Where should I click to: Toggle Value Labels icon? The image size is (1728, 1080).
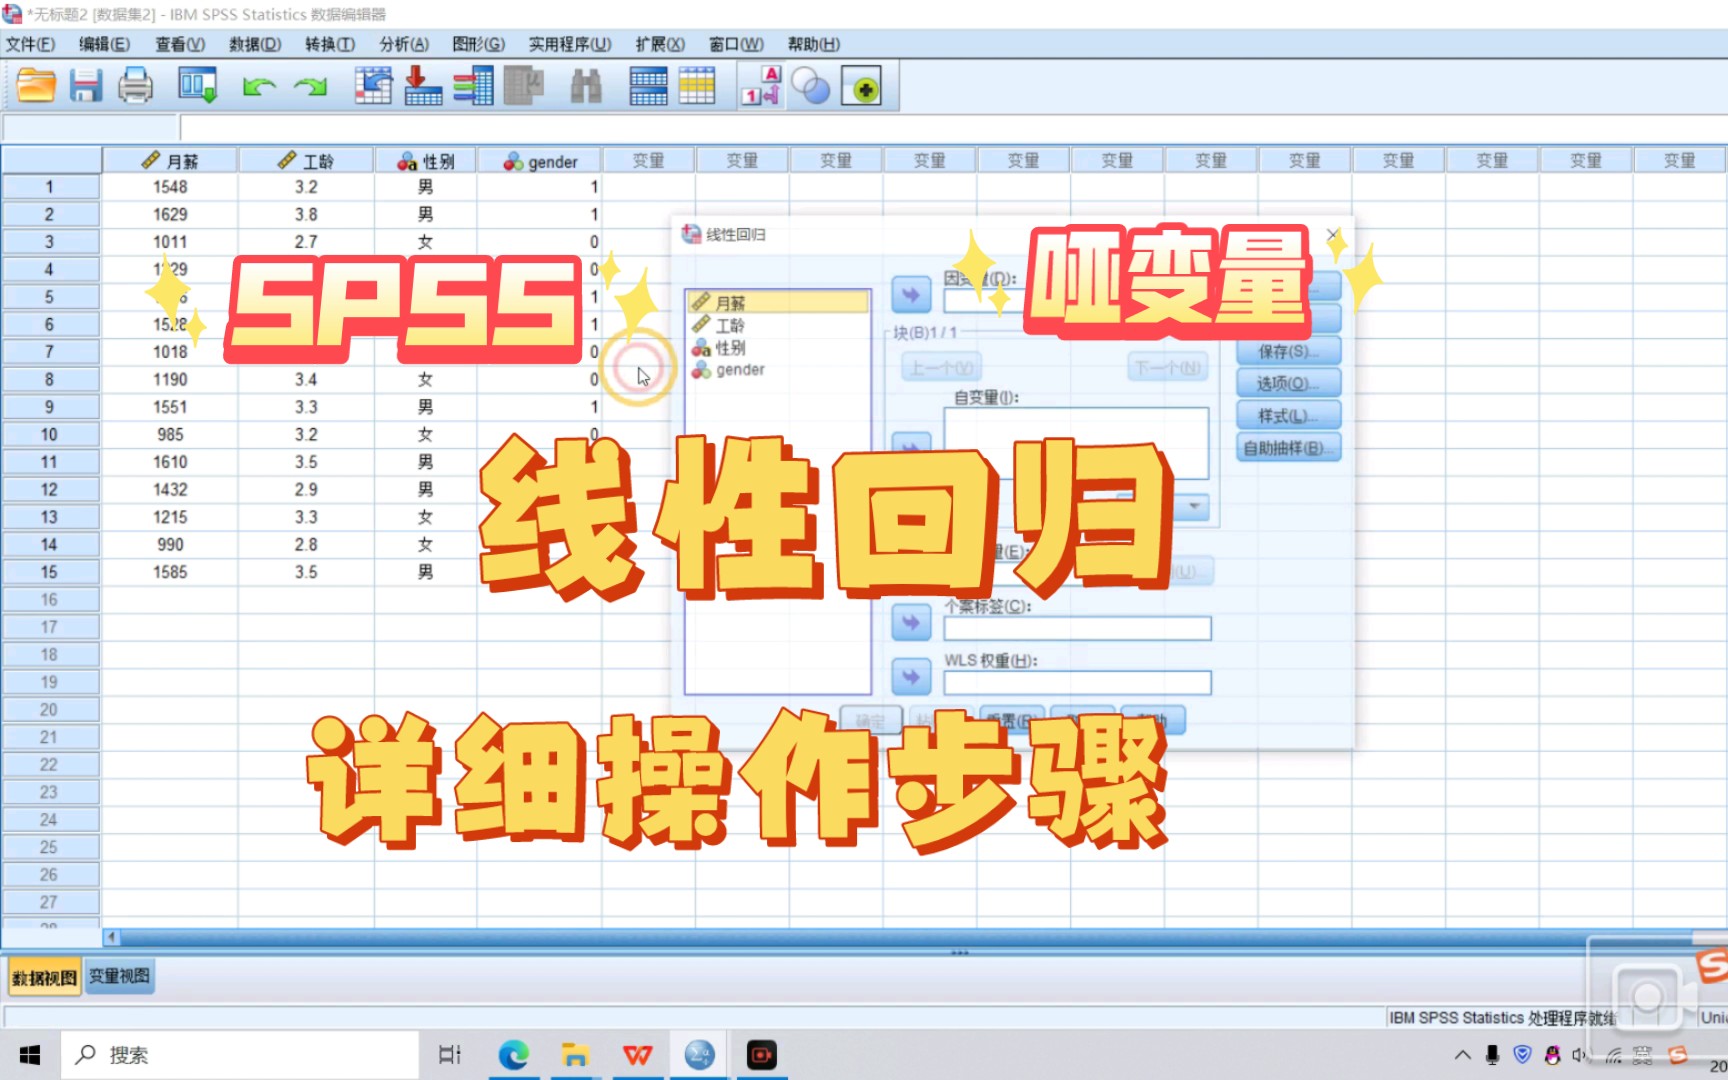pos(761,86)
